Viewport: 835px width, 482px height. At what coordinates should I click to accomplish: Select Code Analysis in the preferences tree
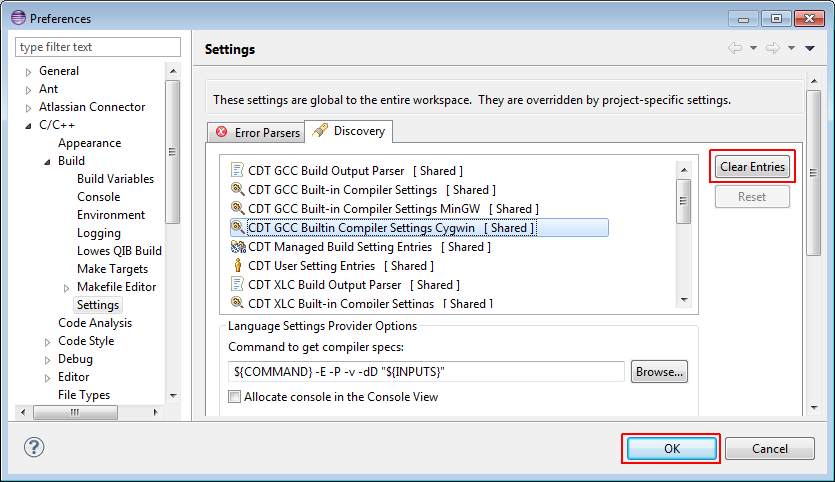pyautogui.click(x=95, y=323)
